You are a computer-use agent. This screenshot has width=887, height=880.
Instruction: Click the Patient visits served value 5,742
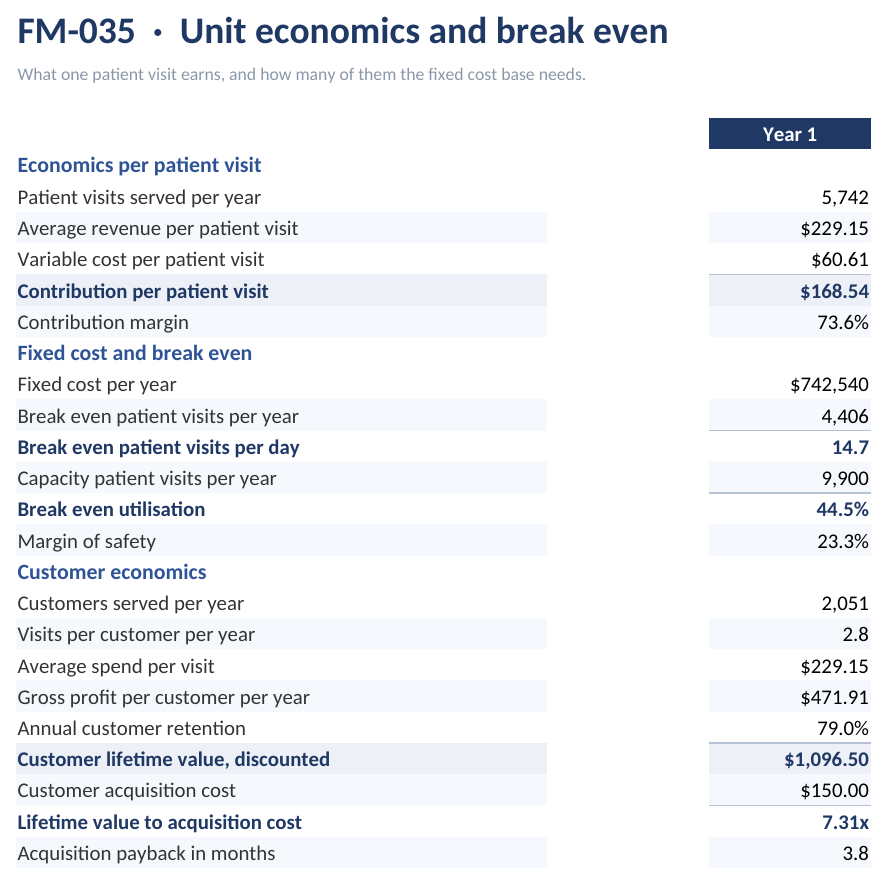(845, 197)
